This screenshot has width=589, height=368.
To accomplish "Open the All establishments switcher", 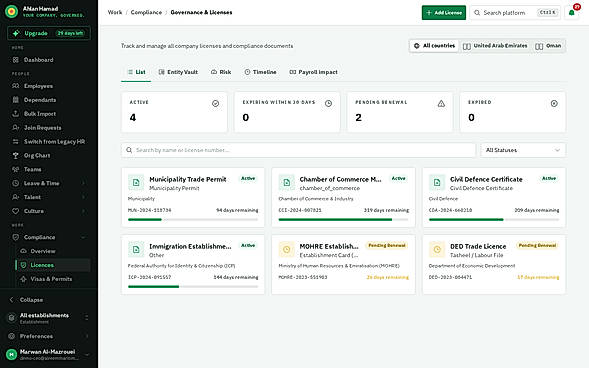I will click(49, 318).
